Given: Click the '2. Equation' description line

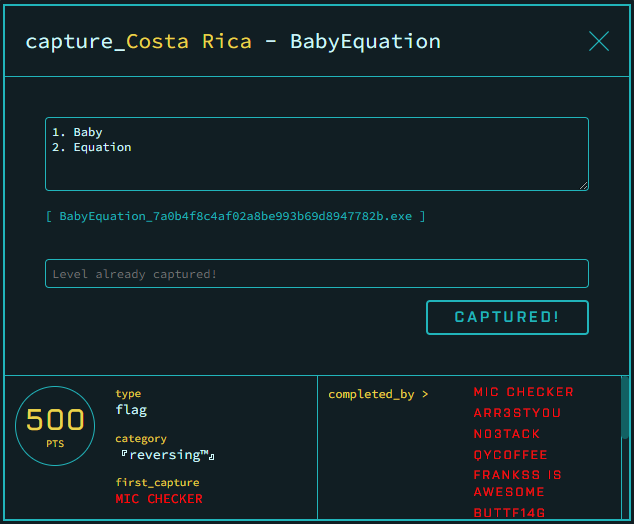Looking at the screenshot, I should tap(91, 147).
